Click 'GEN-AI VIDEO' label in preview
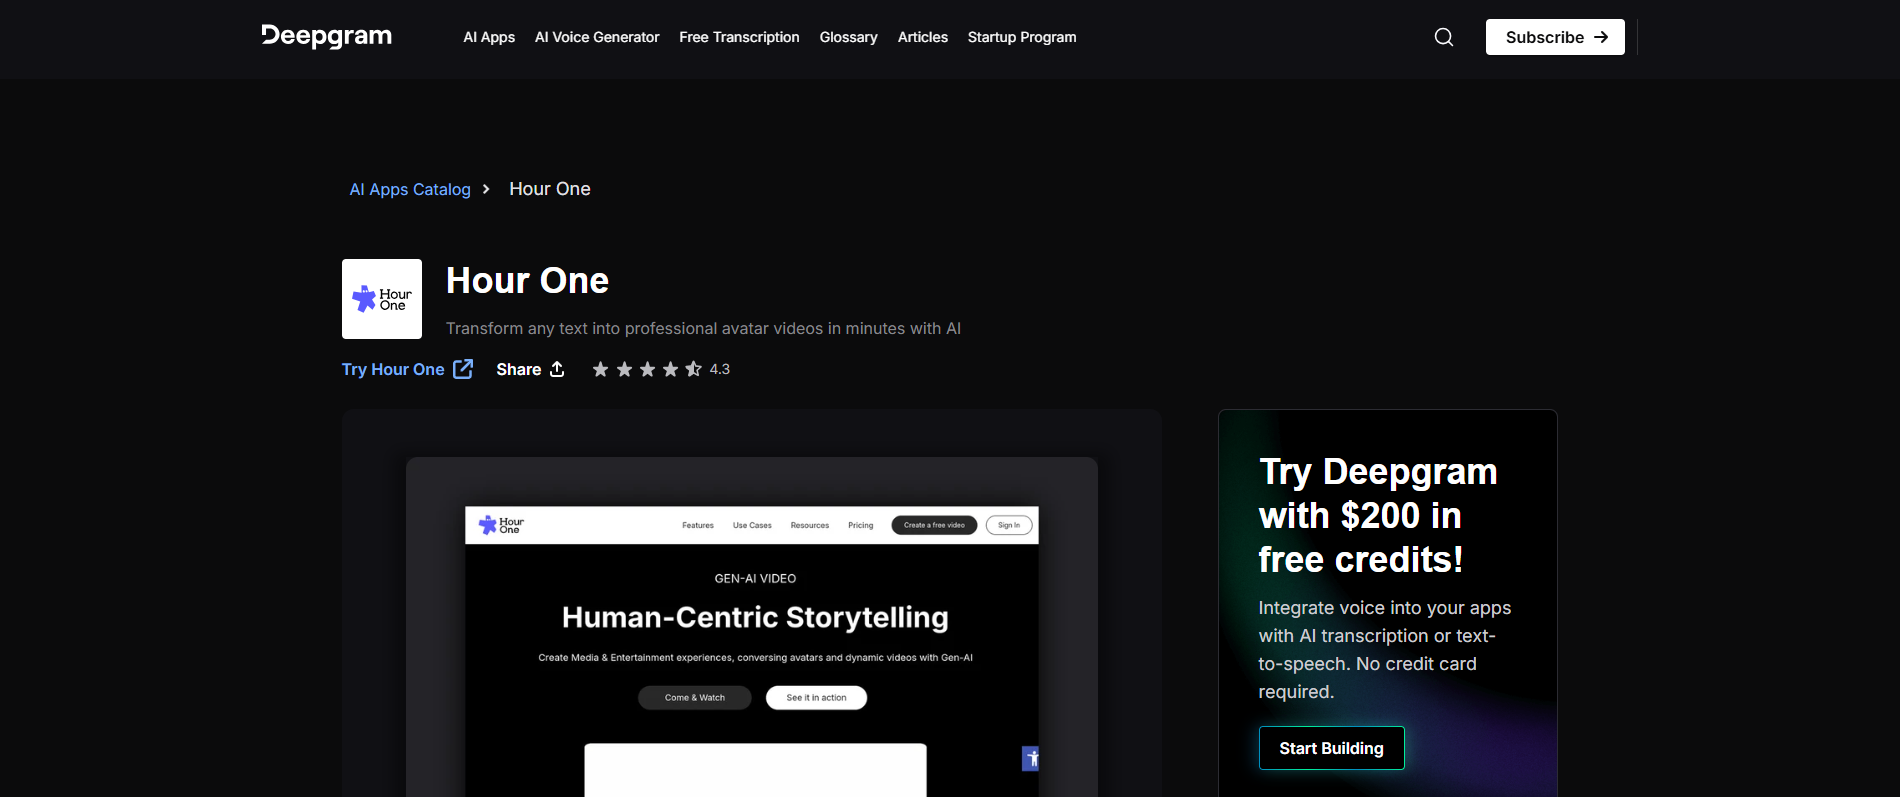The image size is (1900, 797). (x=755, y=578)
